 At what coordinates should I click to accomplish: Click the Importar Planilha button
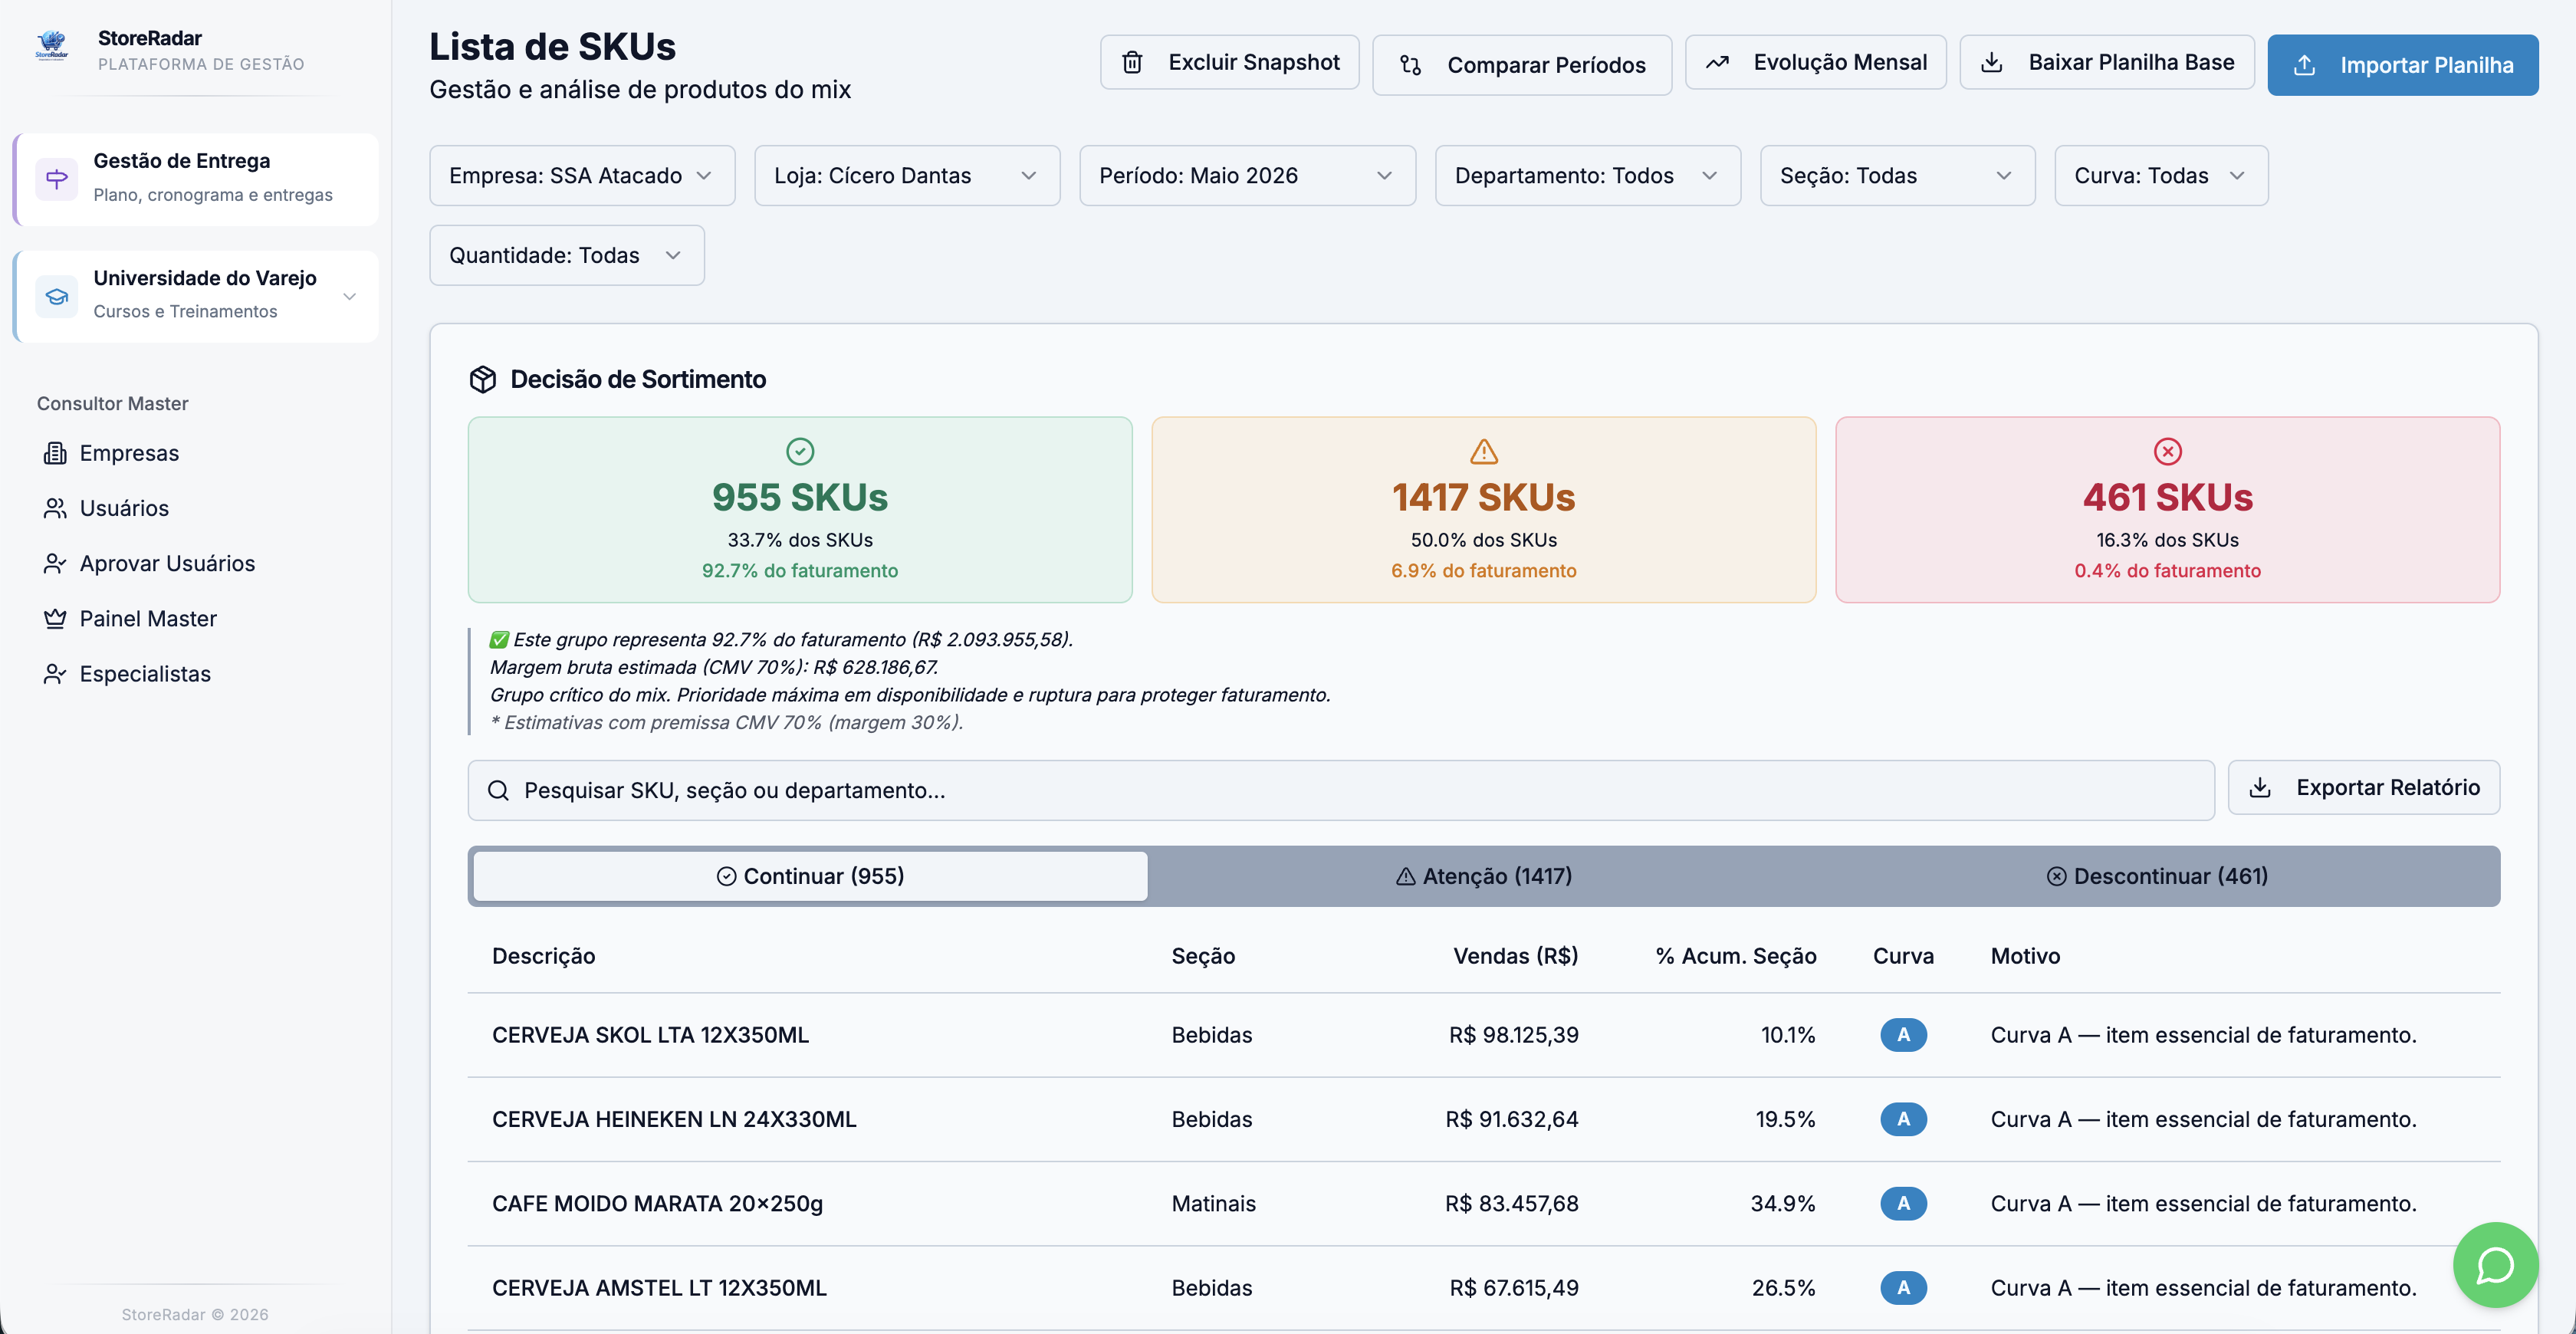tap(2402, 65)
